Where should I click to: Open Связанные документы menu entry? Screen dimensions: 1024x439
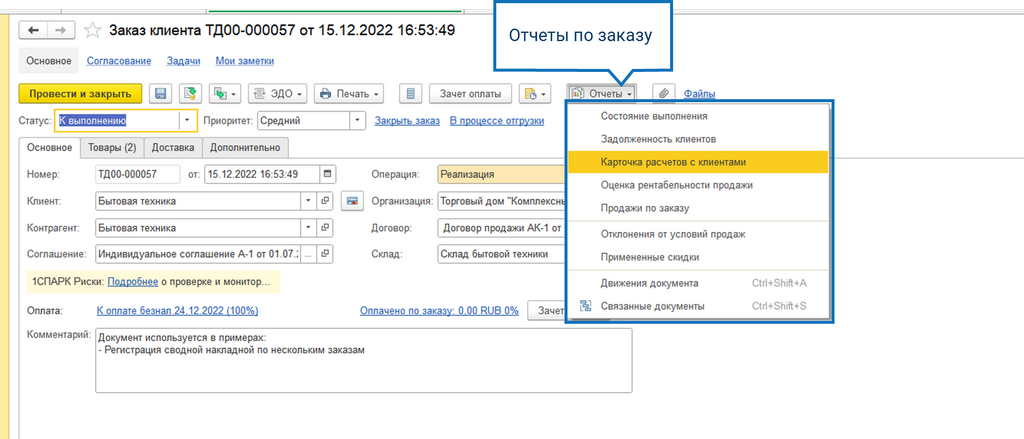(x=698, y=306)
